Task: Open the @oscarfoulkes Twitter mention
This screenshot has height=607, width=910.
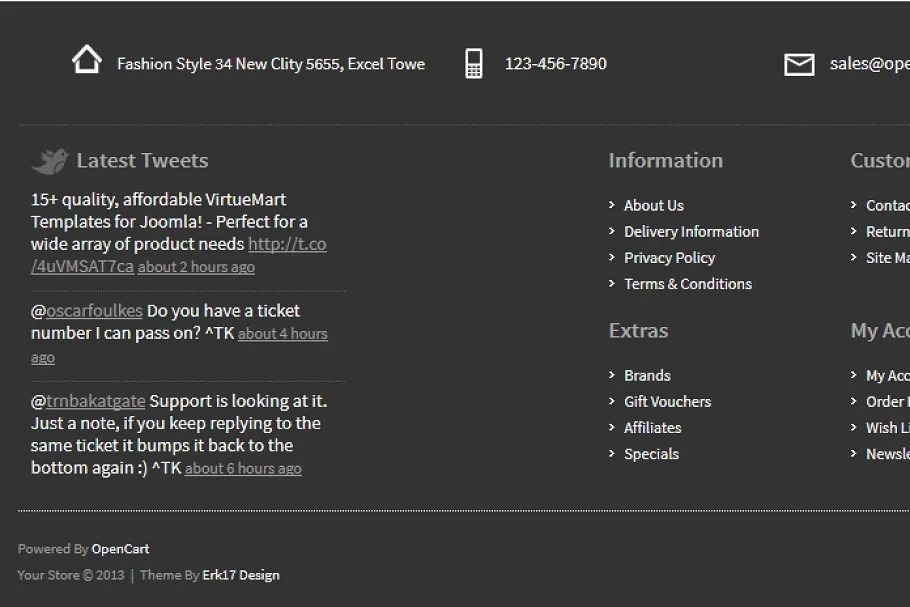Action: [94, 311]
